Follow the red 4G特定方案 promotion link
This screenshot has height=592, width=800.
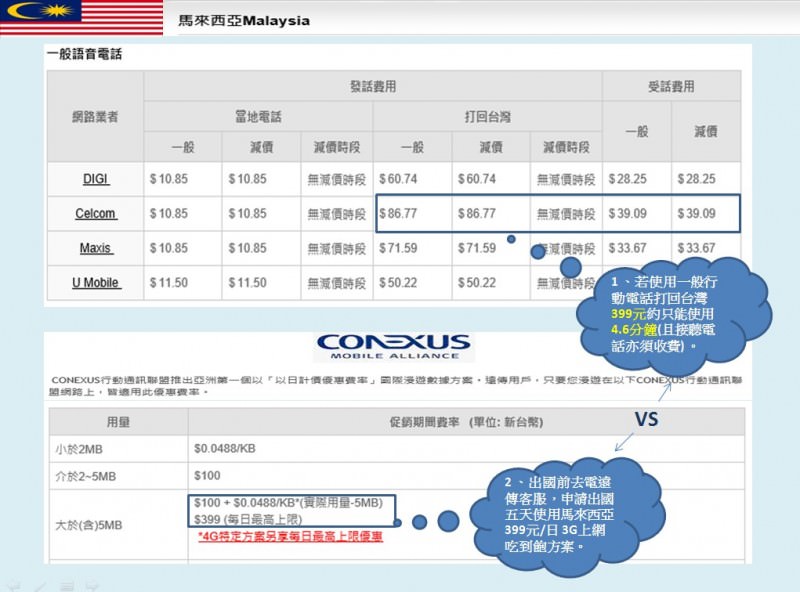coord(290,536)
